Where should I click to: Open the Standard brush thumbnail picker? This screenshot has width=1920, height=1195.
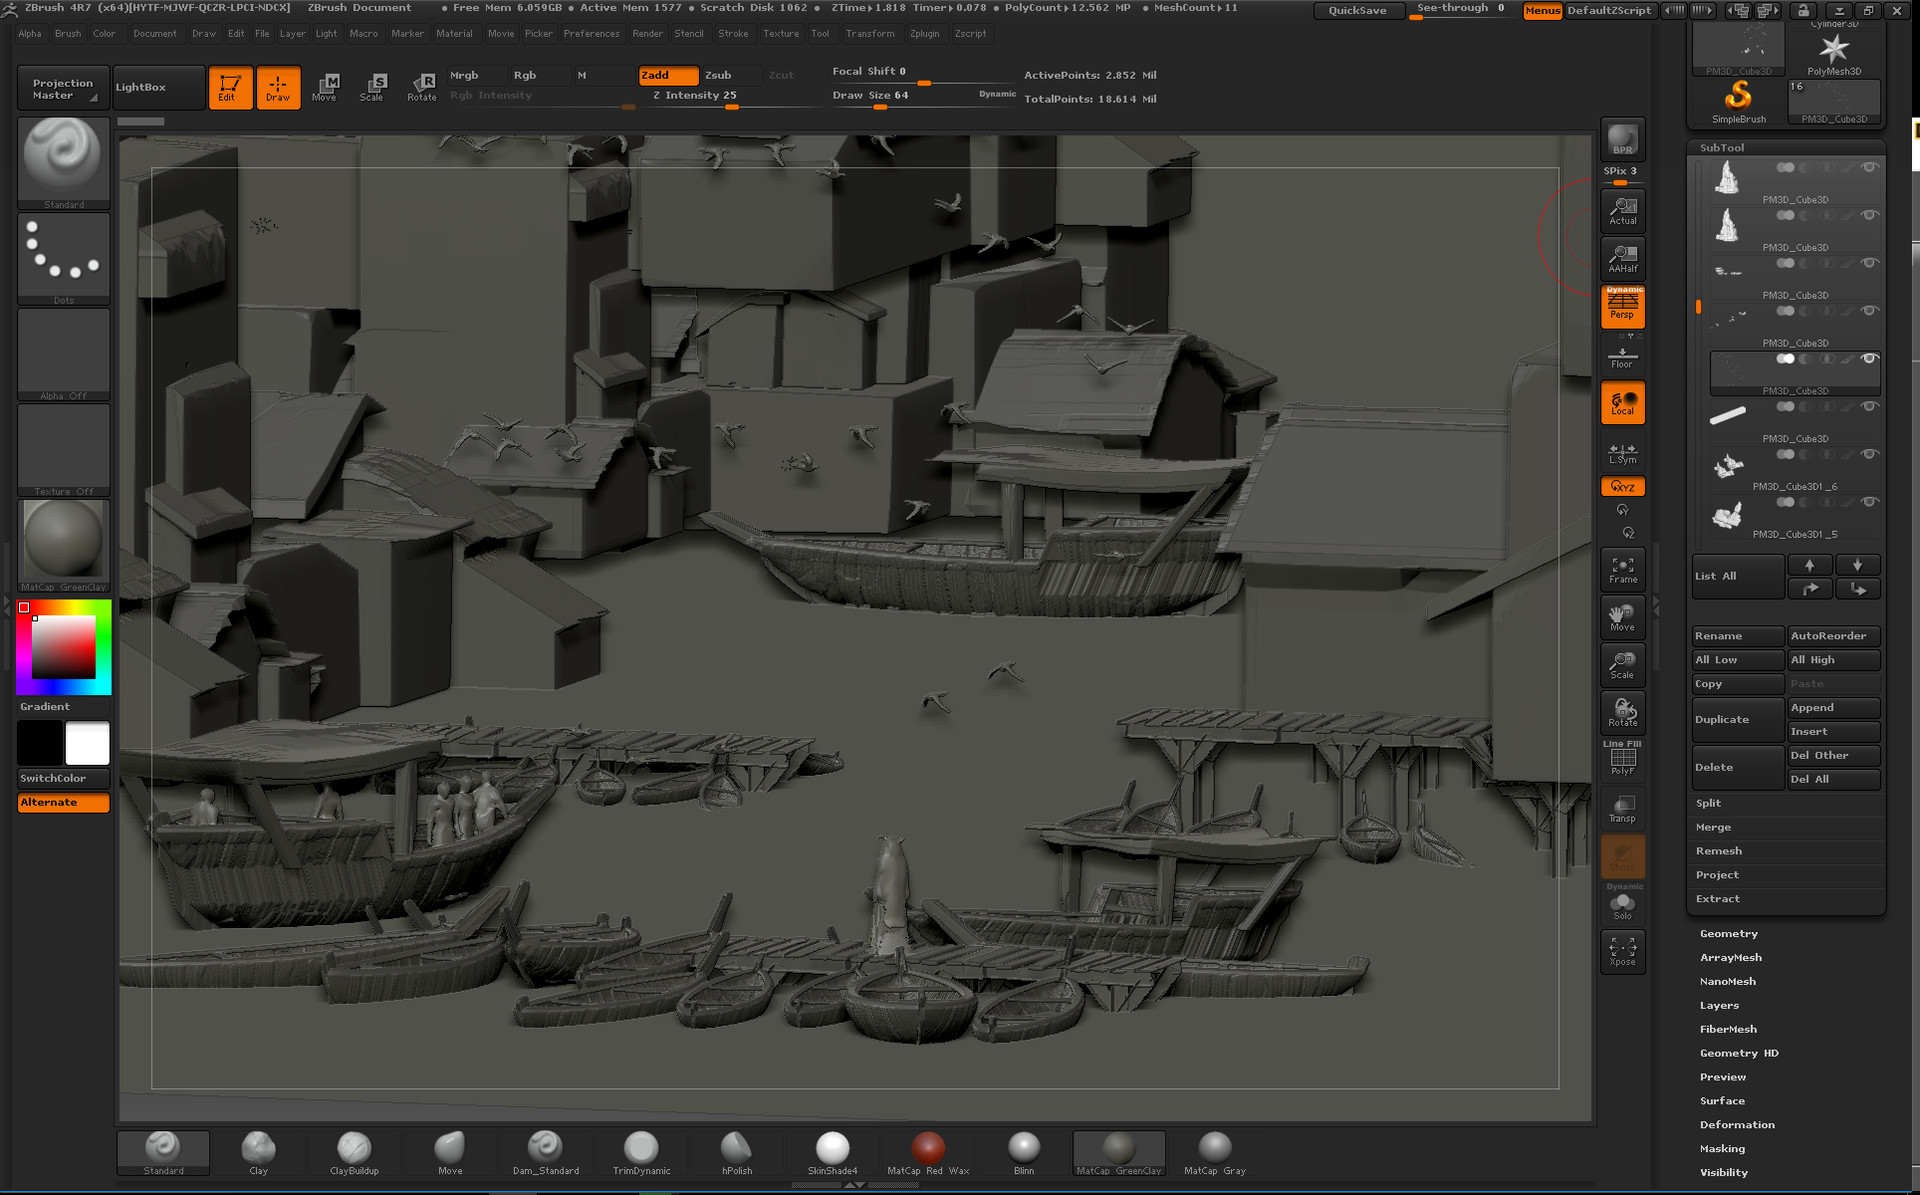pos(64,163)
